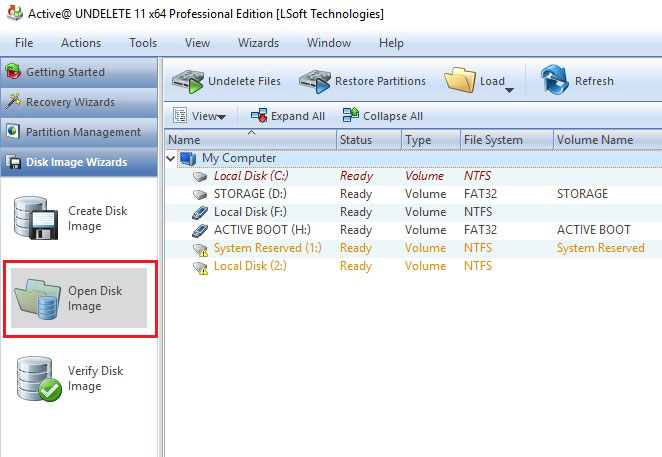662x457 pixels.
Task: Click the Active@ UNDELETE app icon in title bar
Action: coord(15,13)
